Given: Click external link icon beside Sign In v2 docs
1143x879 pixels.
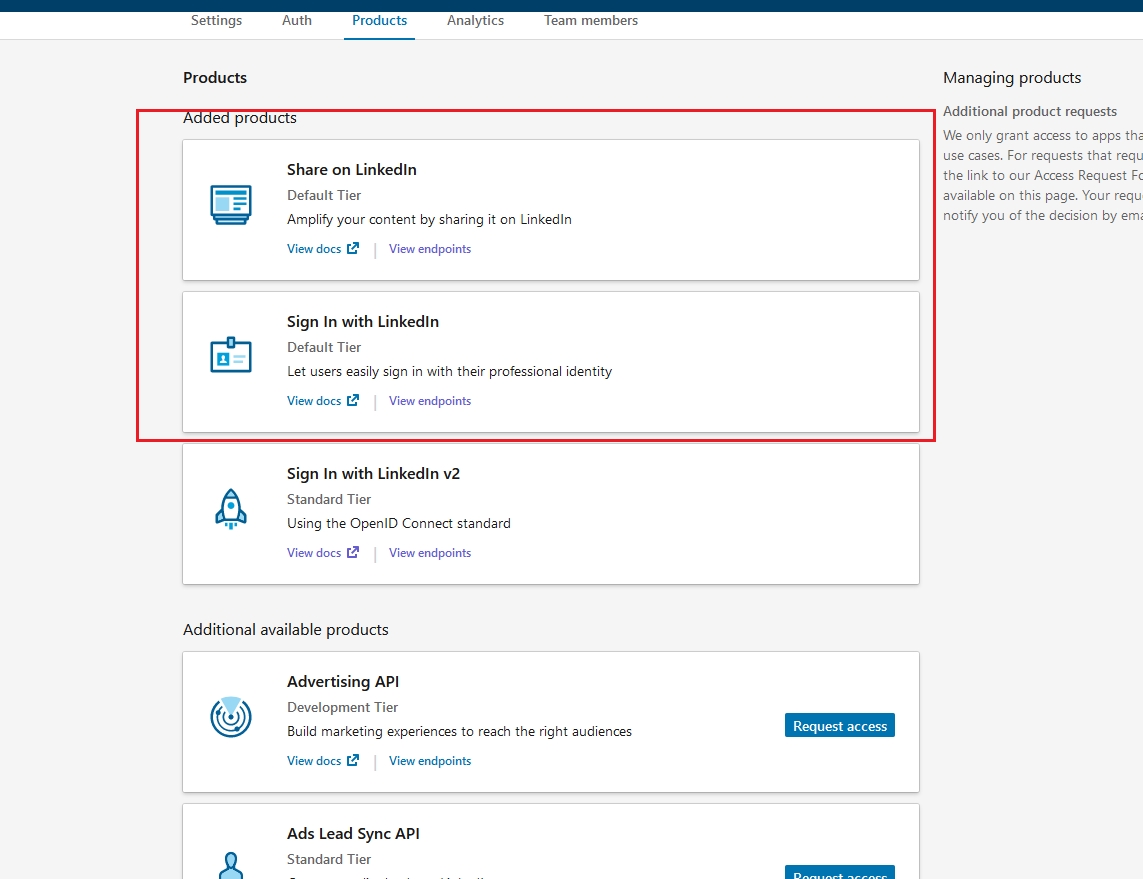Looking at the screenshot, I should [x=353, y=553].
